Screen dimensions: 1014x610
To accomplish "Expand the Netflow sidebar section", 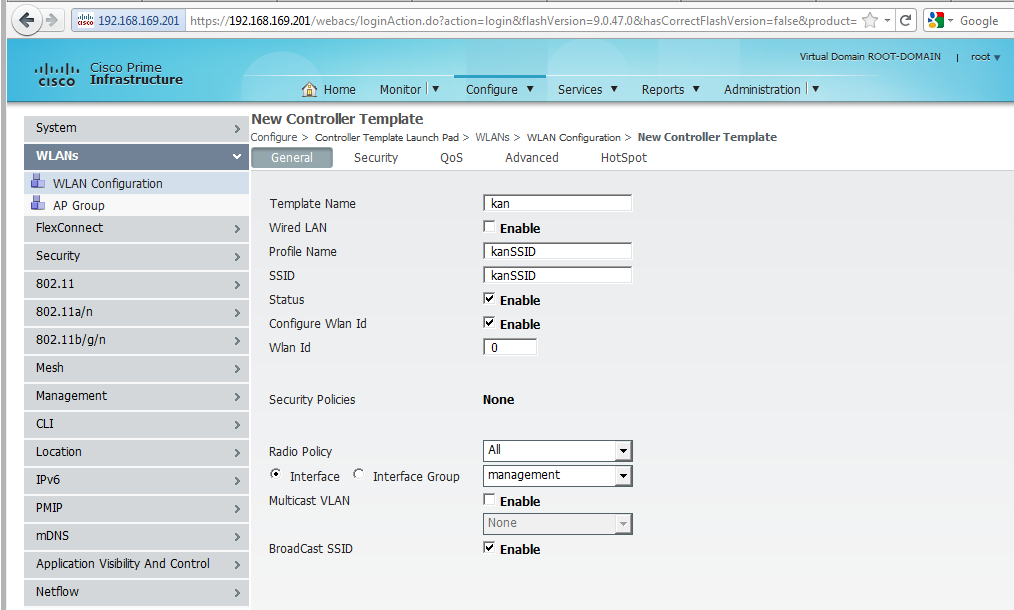I will pos(136,592).
